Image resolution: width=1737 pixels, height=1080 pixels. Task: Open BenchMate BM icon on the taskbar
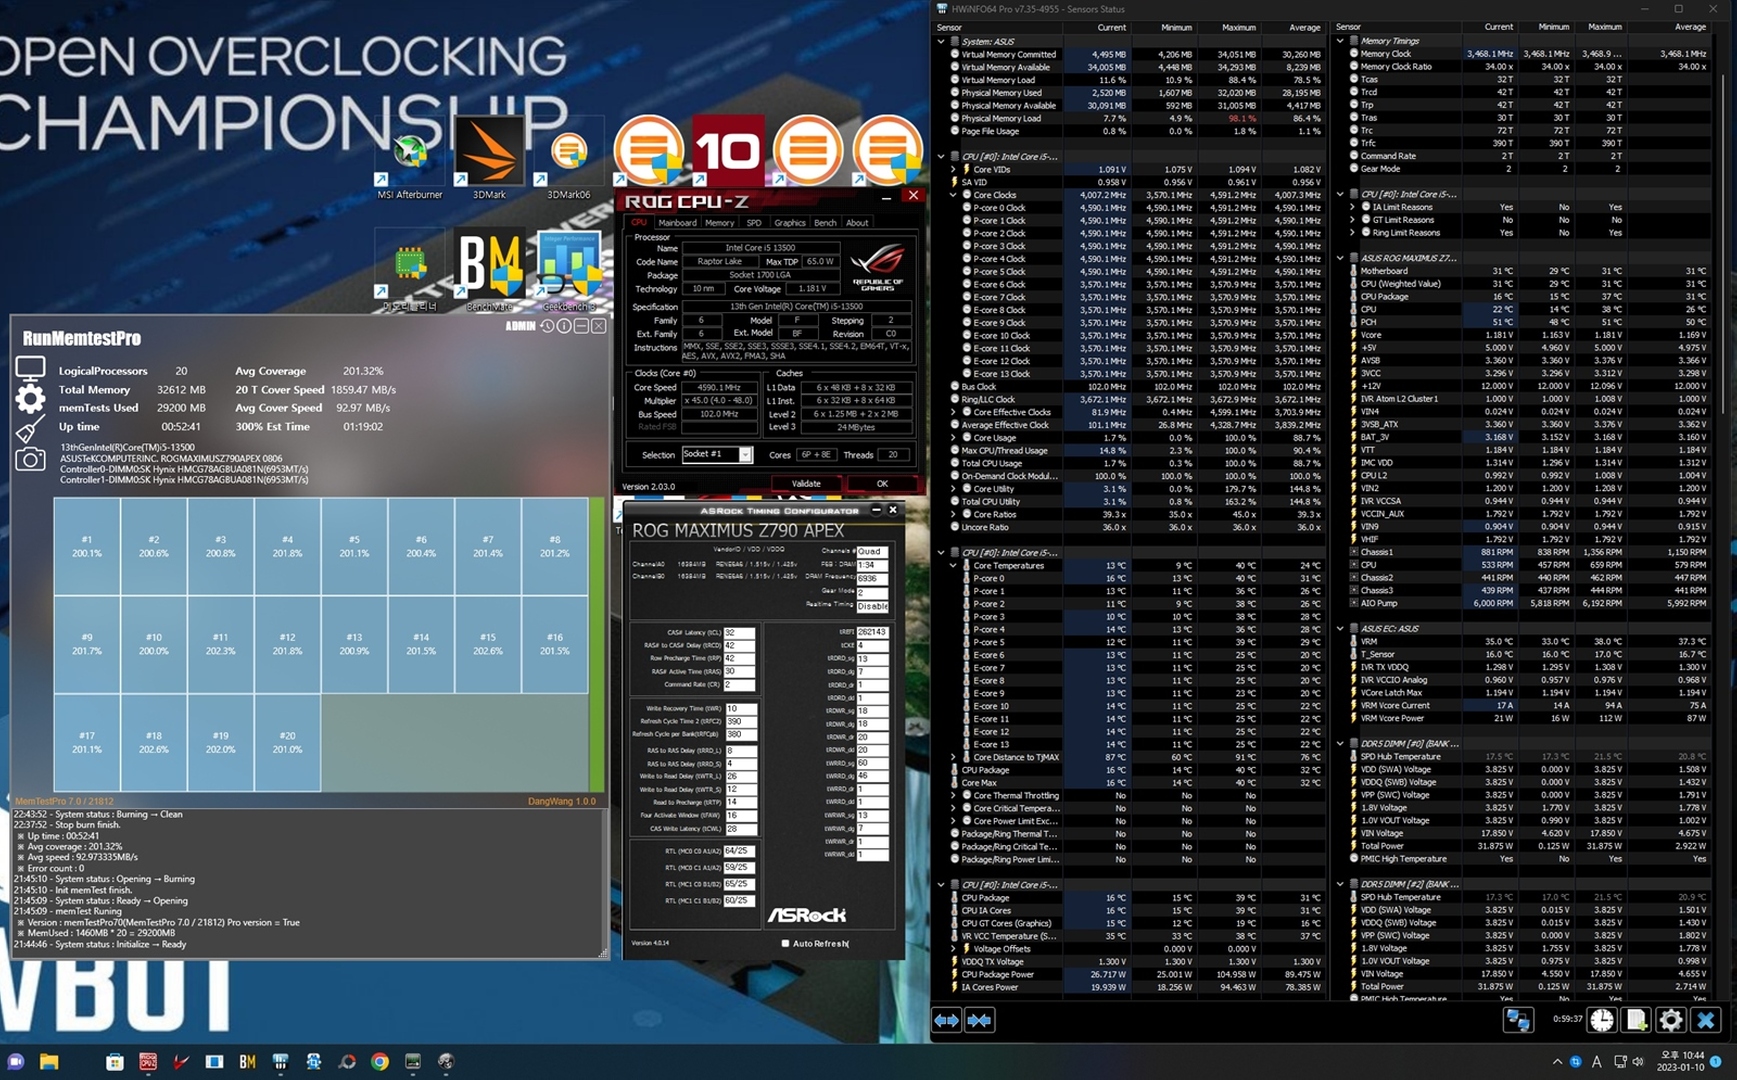[247, 1062]
